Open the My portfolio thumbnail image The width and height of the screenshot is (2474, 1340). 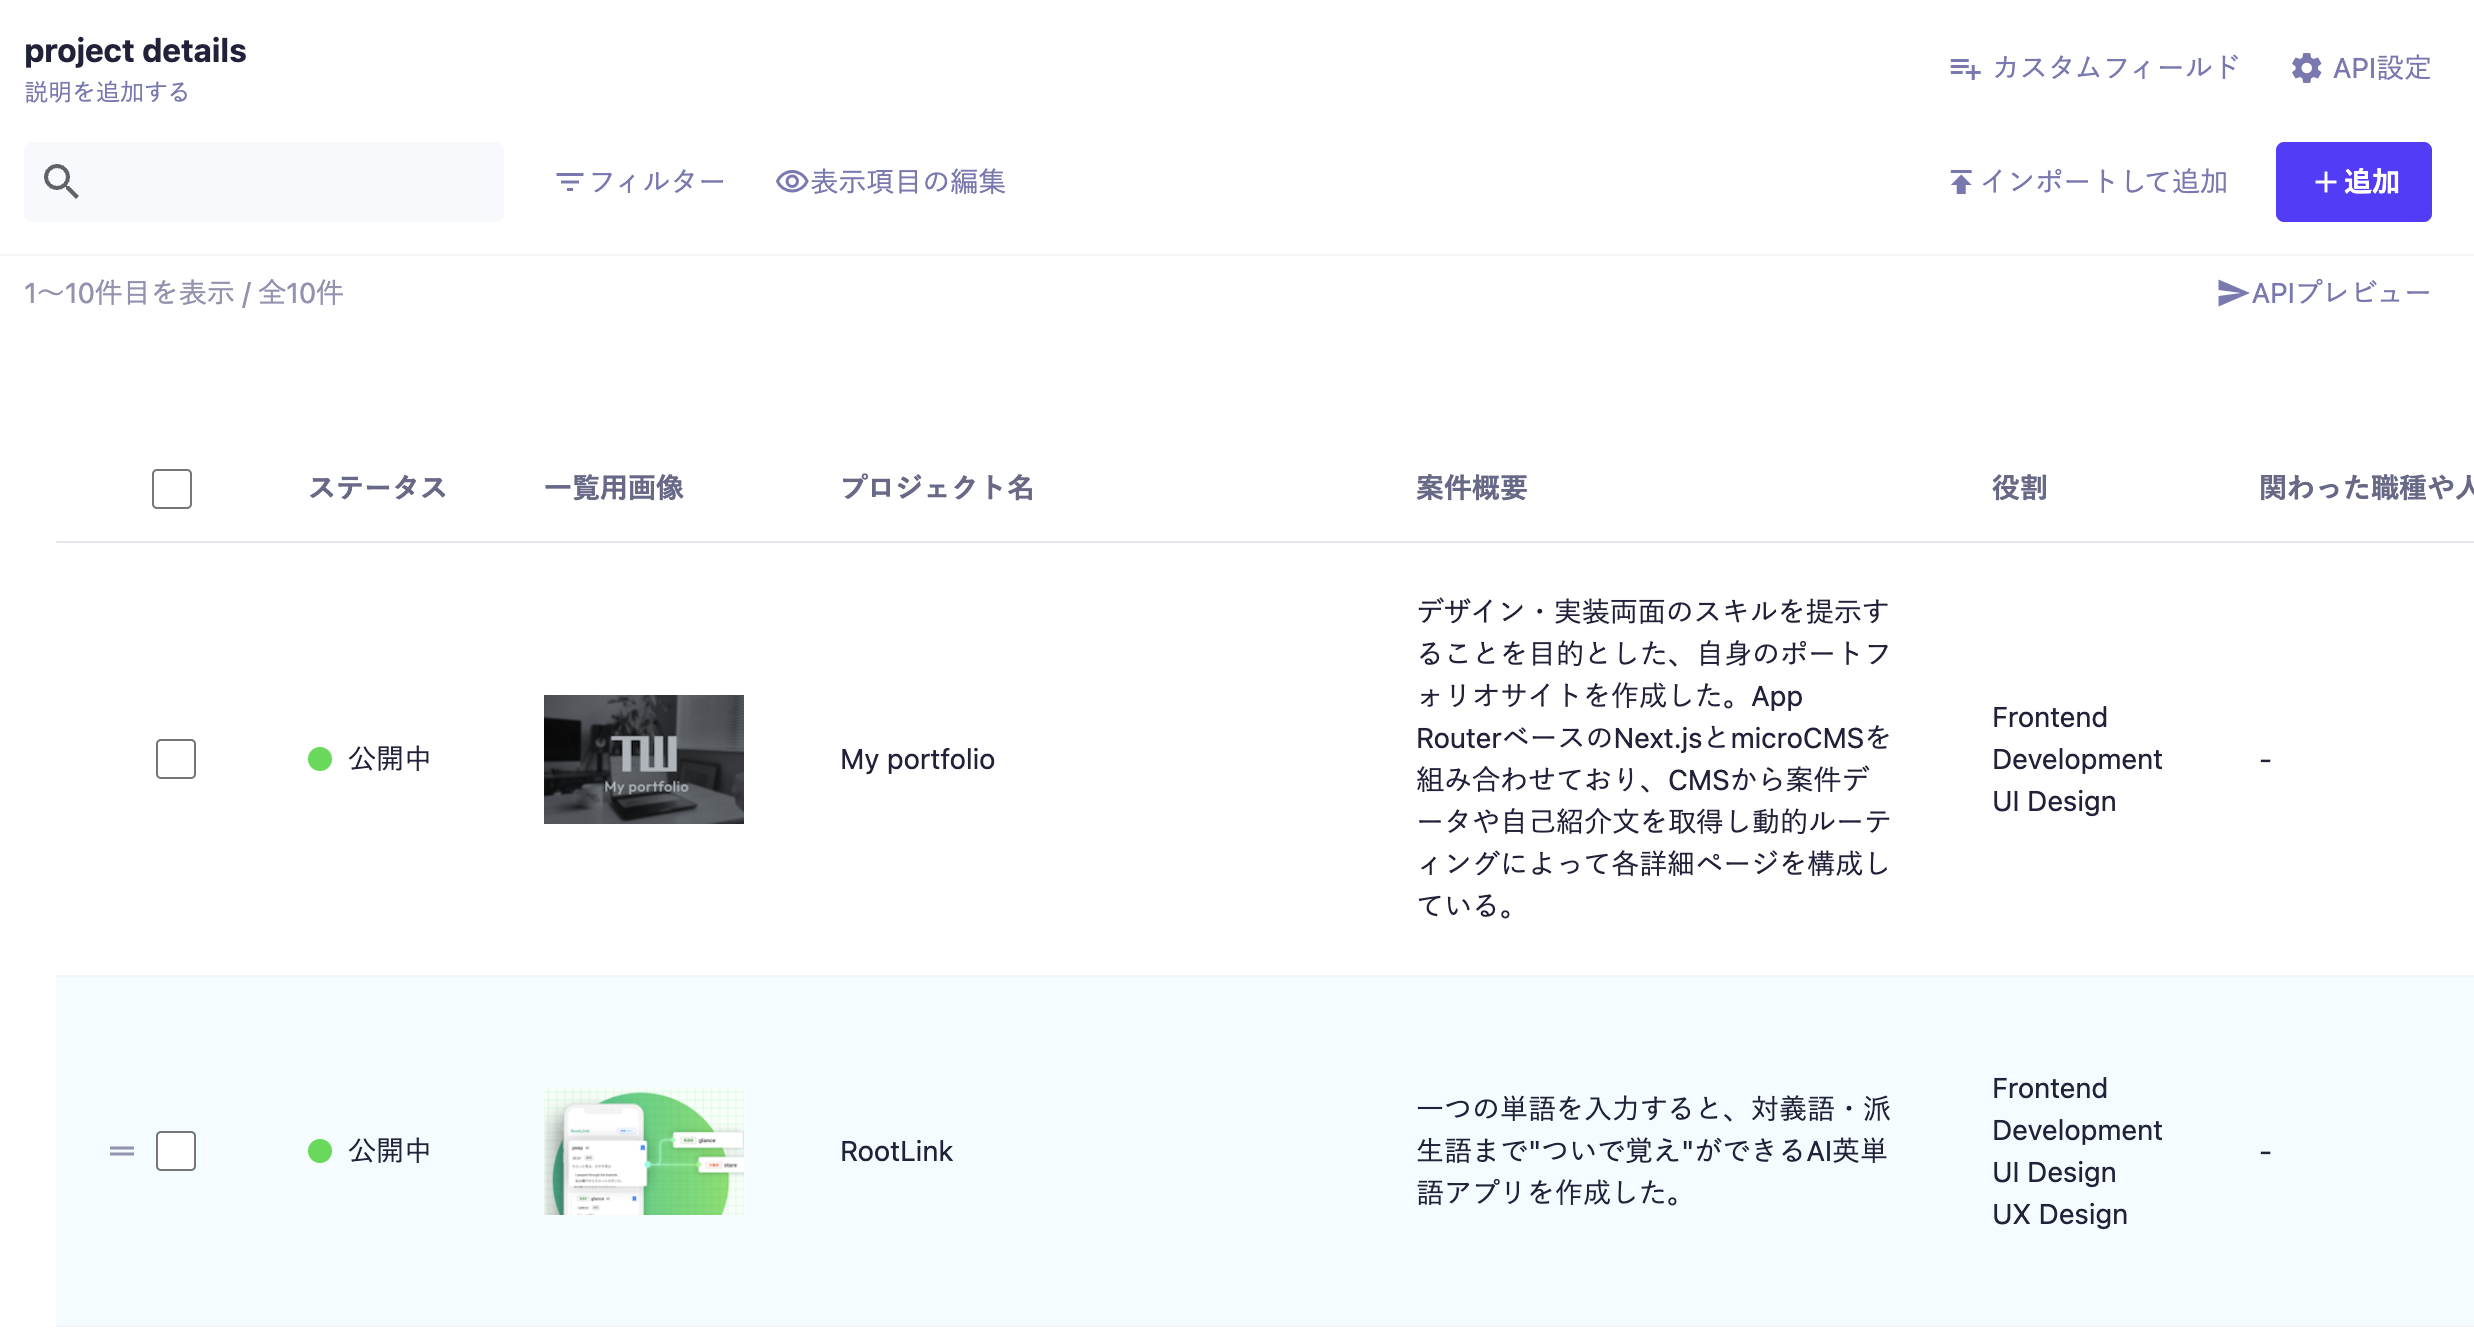[643, 759]
